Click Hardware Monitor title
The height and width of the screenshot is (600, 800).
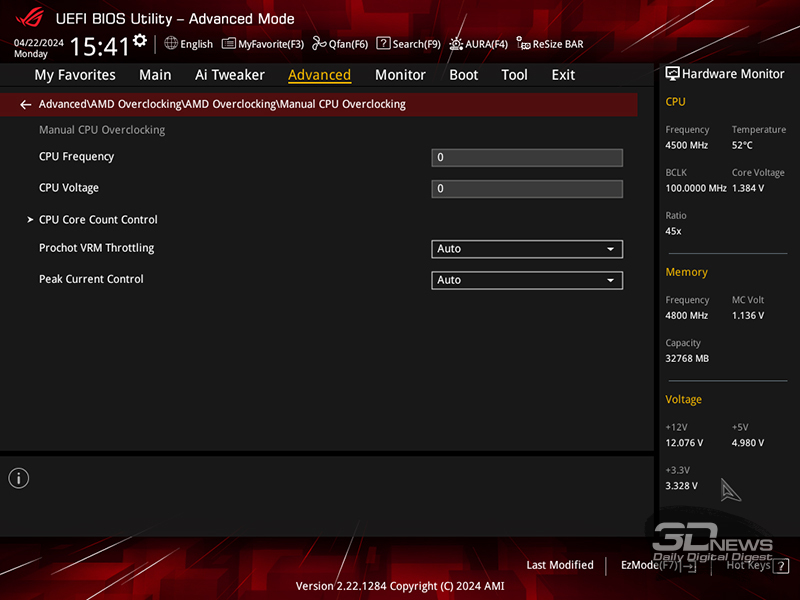[x=733, y=74]
